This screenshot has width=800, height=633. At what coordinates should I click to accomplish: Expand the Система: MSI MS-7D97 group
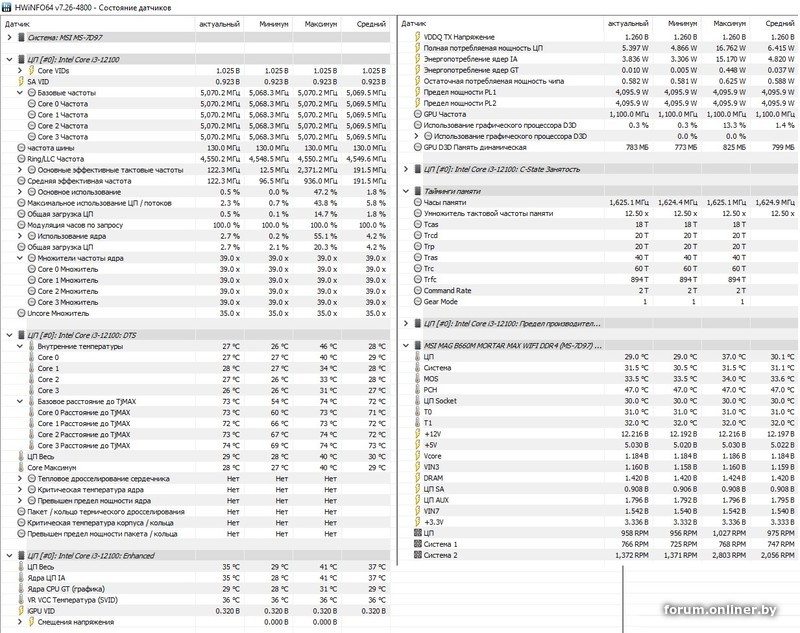[9, 37]
